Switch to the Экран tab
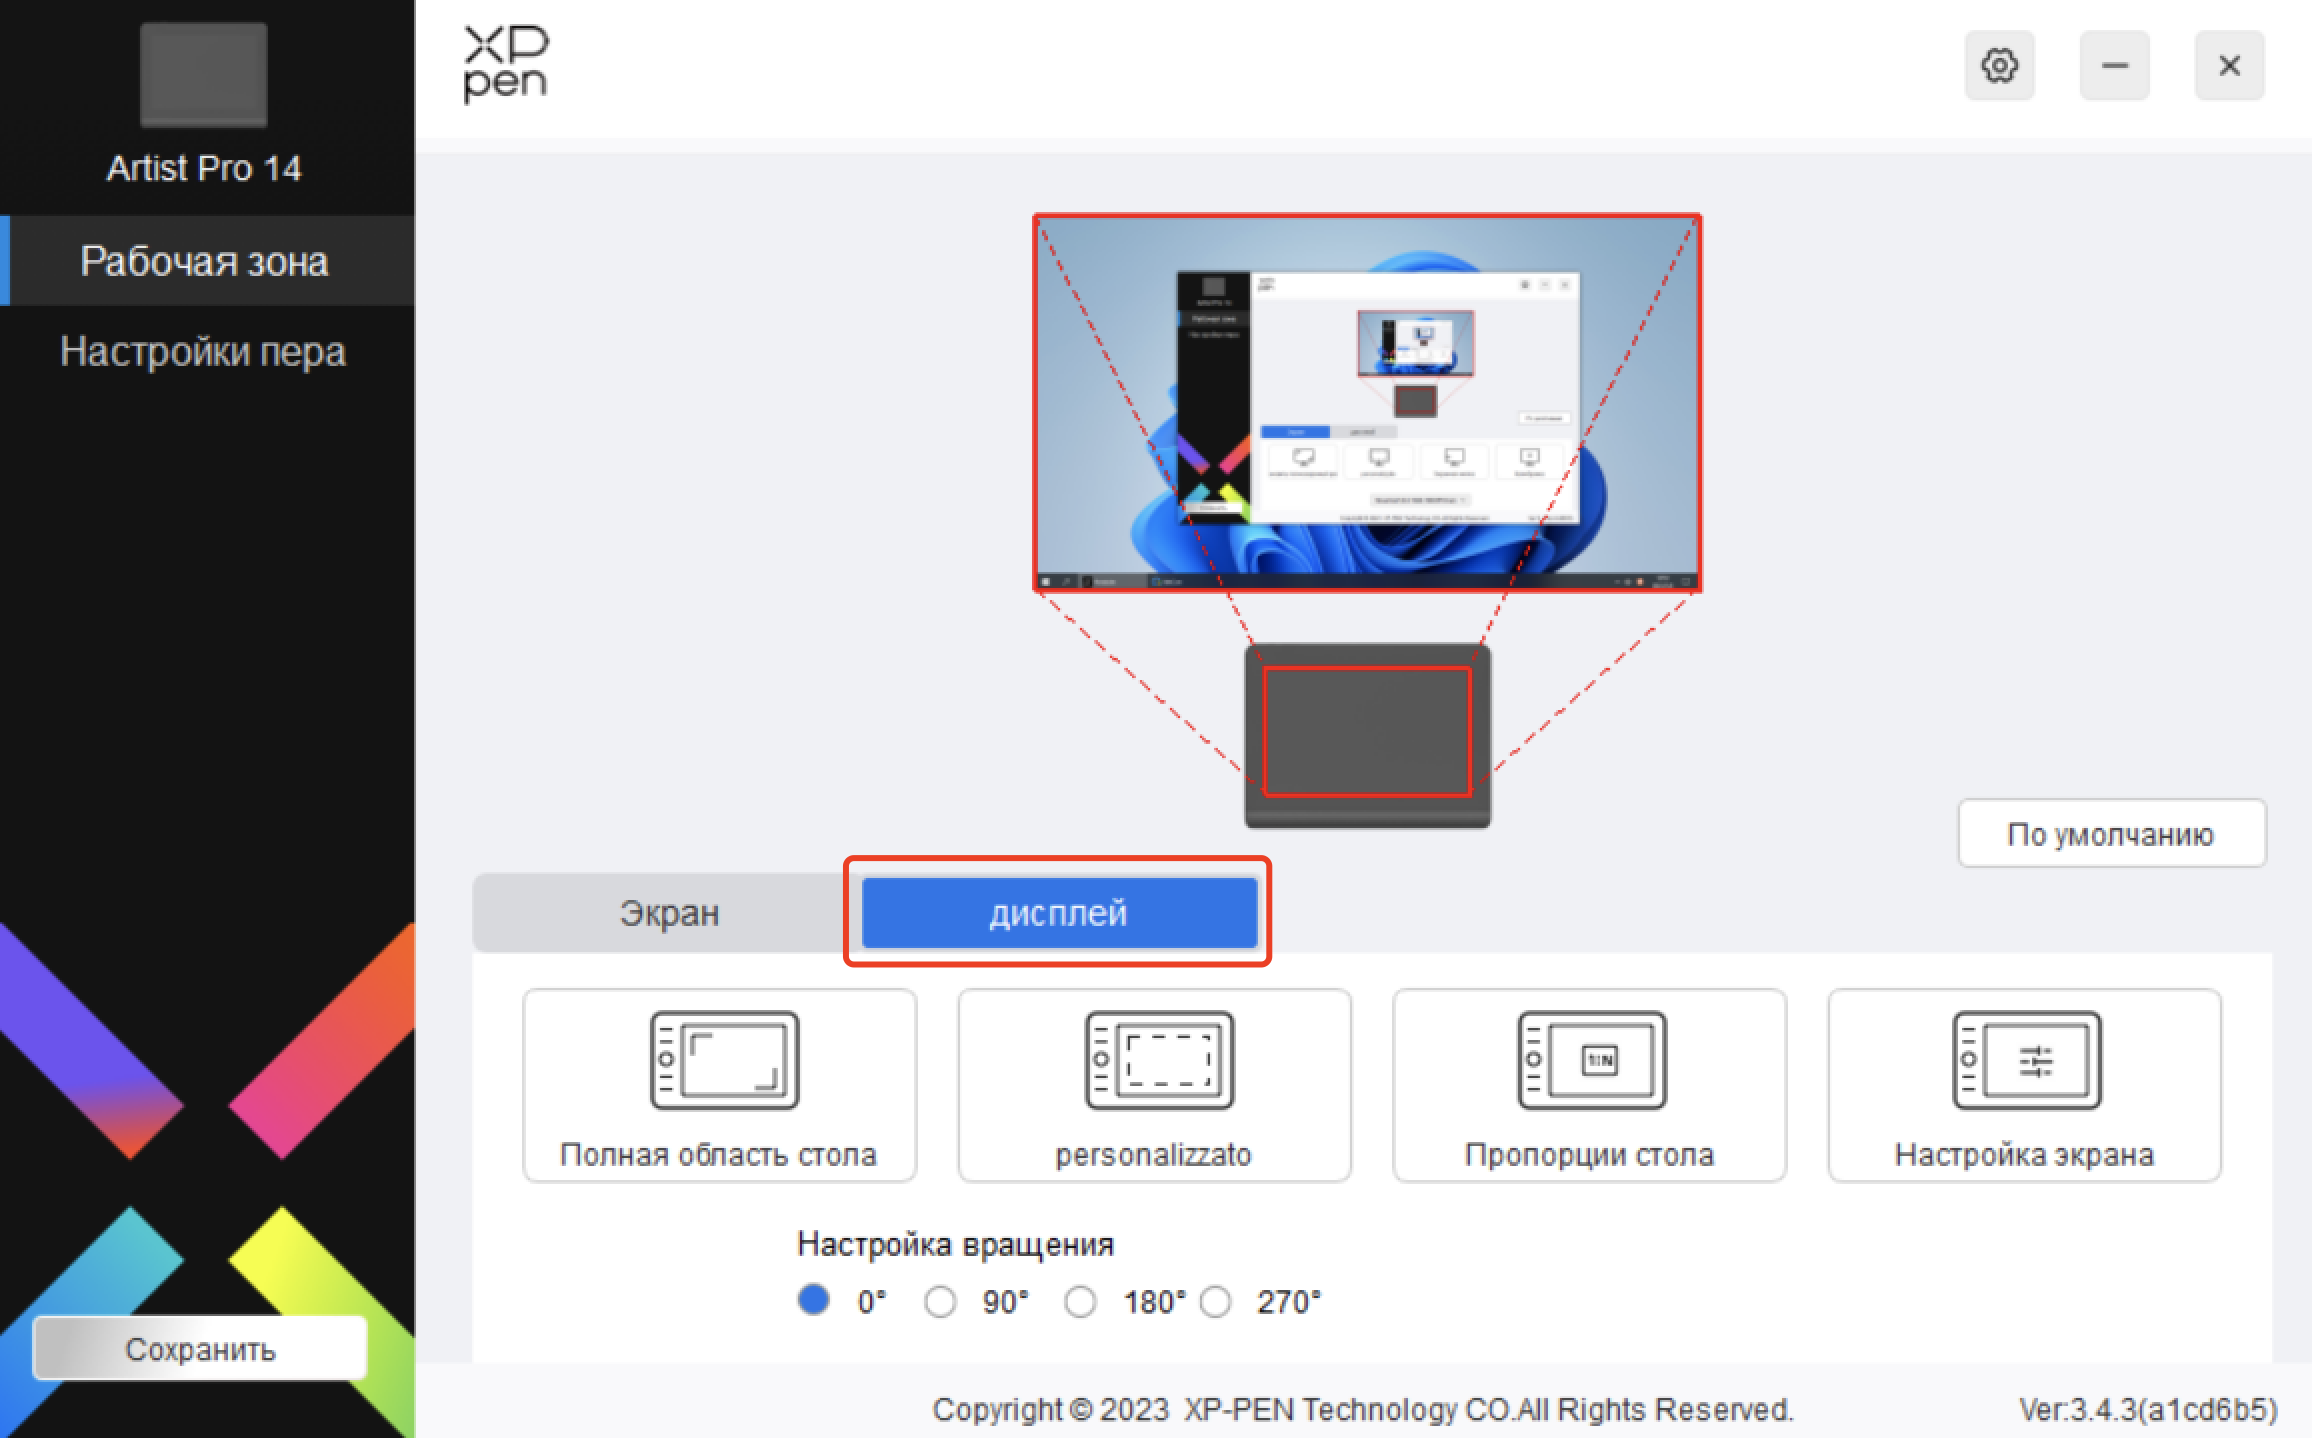This screenshot has width=2312, height=1438. (x=668, y=913)
